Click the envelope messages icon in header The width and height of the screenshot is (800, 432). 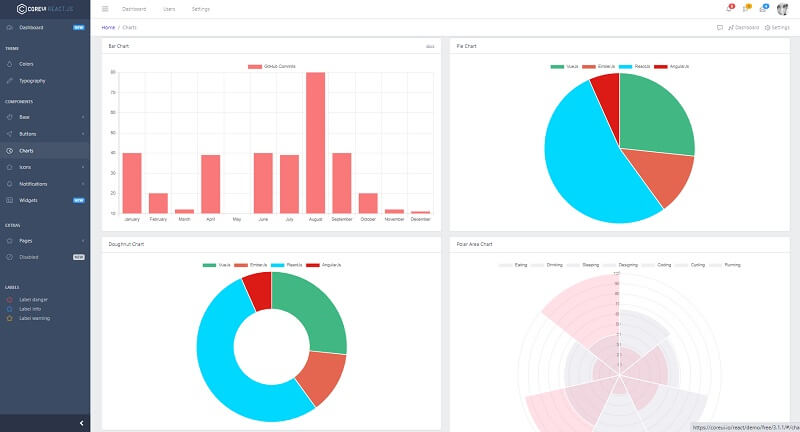tap(762, 9)
